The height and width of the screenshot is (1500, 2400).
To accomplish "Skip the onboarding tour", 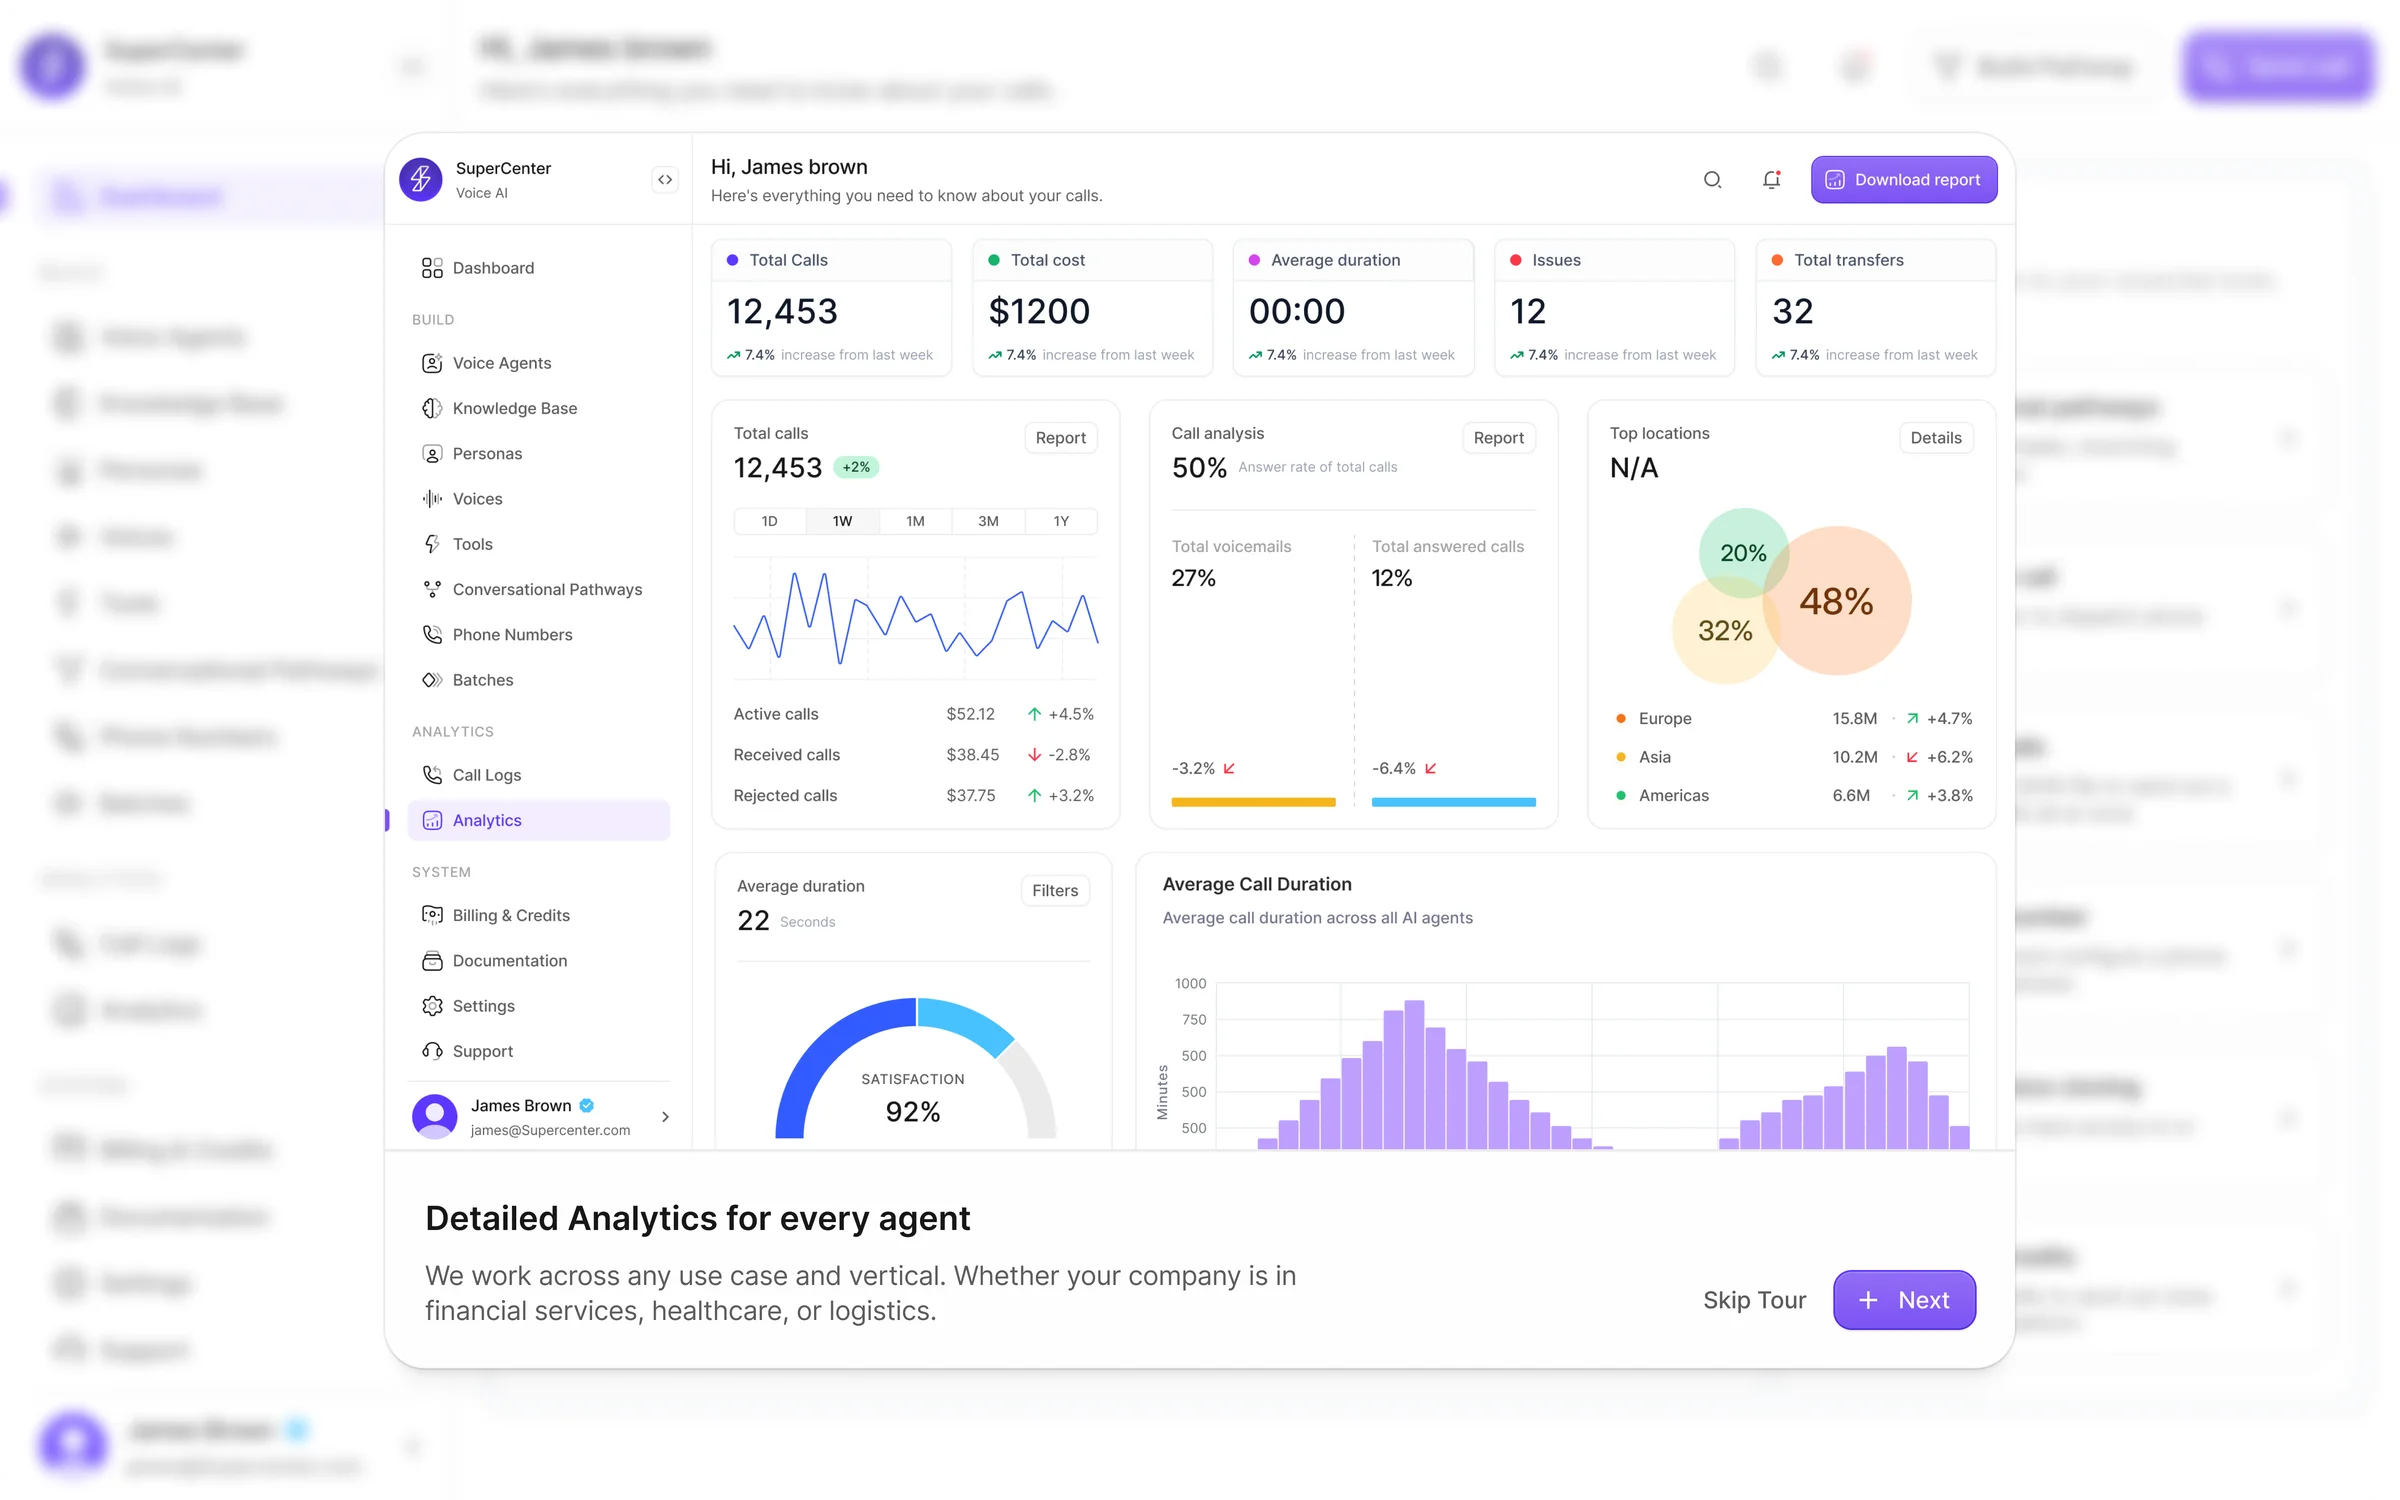I will pyautogui.click(x=1754, y=1300).
